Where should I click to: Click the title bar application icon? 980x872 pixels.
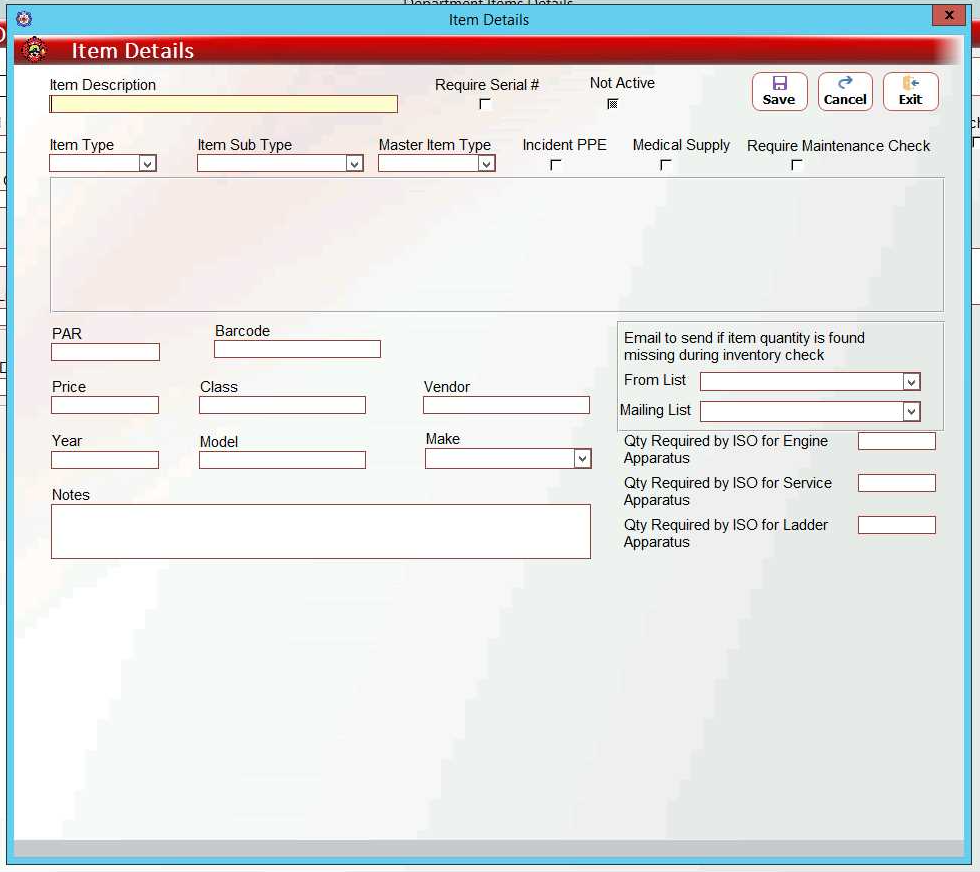click(x=24, y=19)
